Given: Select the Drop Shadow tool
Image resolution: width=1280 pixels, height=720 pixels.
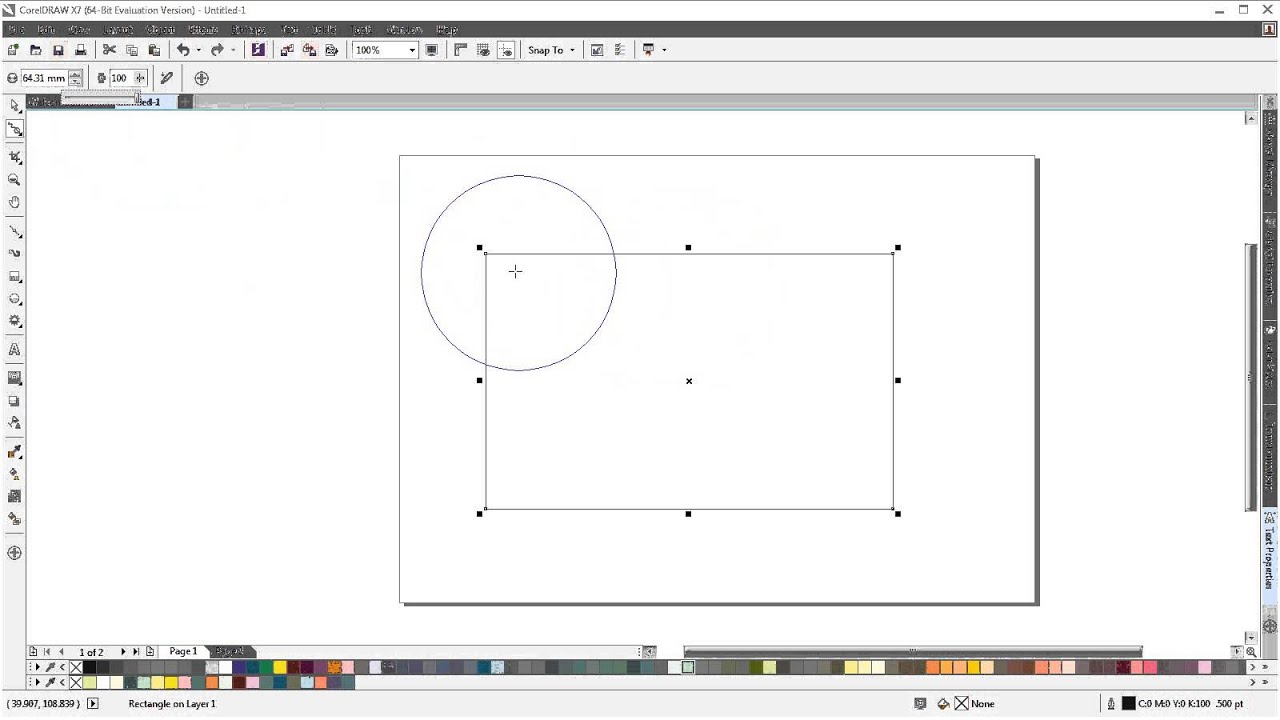Looking at the screenshot, I should click(14, 401).
